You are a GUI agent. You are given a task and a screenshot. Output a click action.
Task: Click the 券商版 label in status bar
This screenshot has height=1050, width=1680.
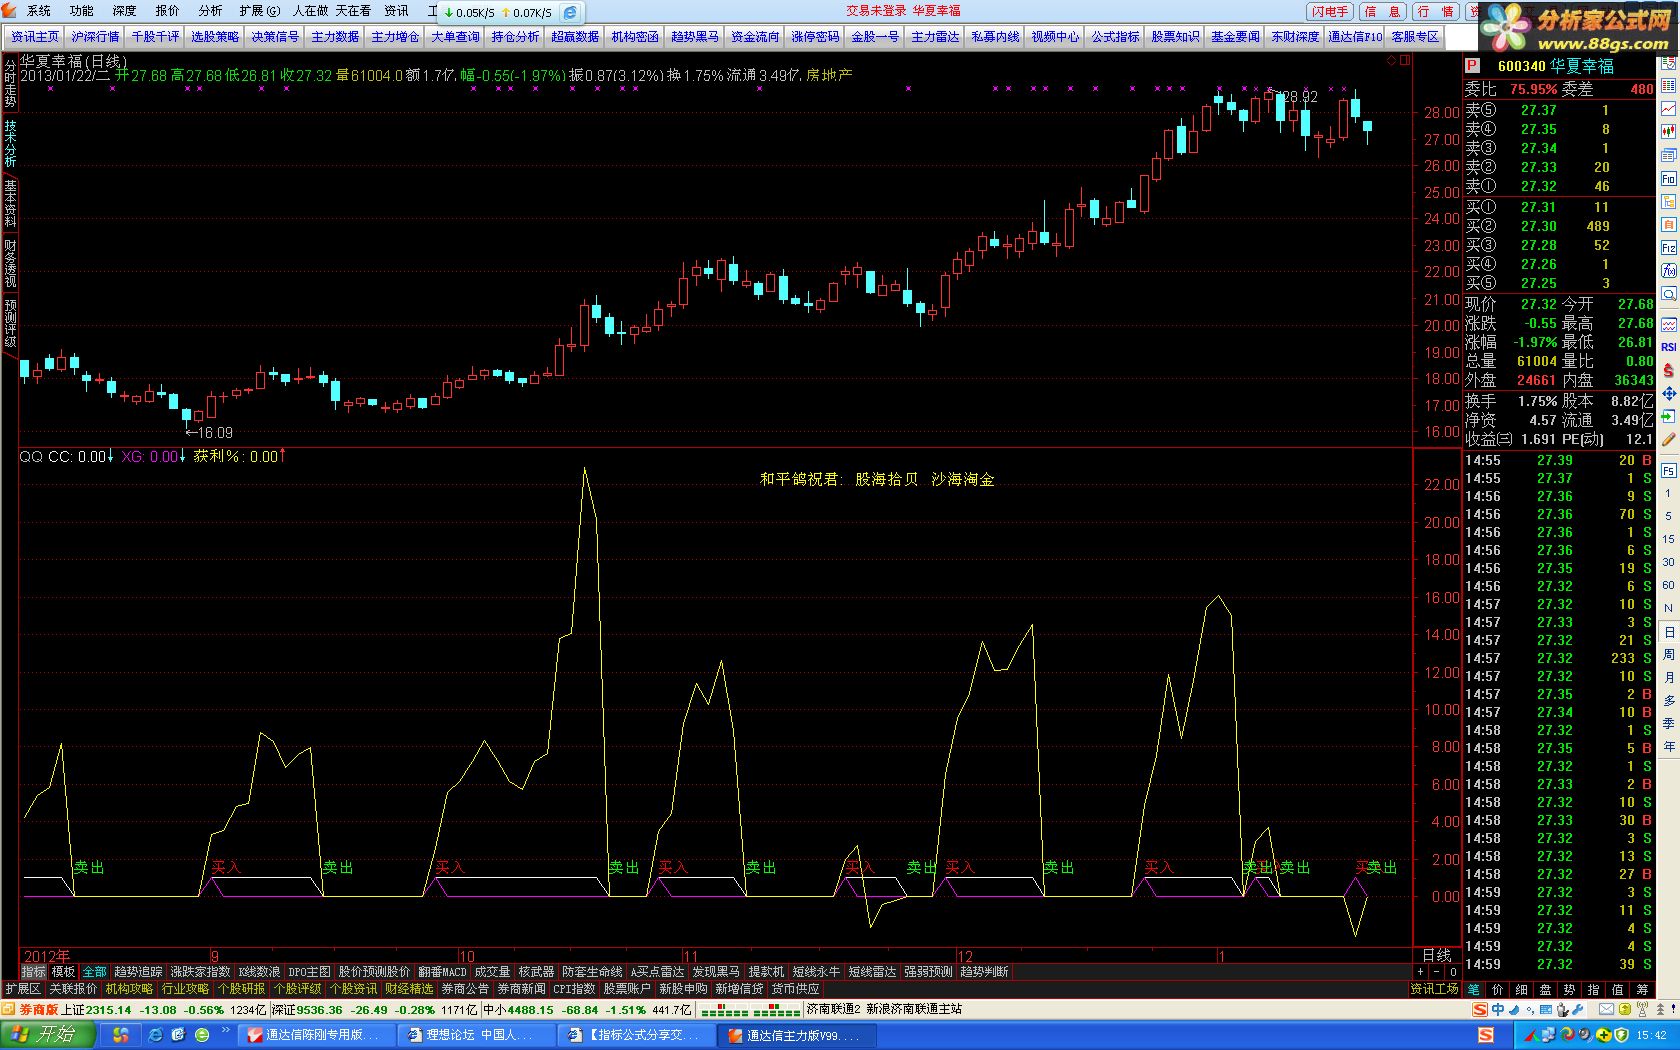38,1010
